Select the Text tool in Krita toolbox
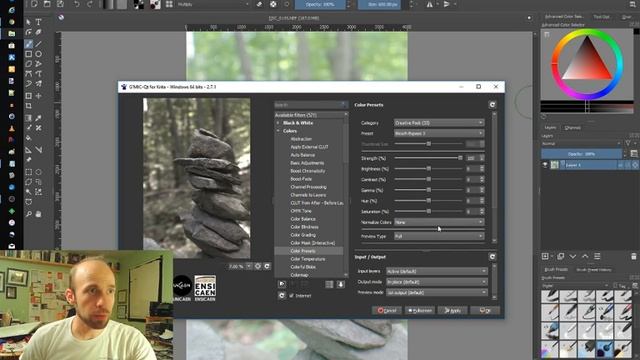 [x=38, y=22]
